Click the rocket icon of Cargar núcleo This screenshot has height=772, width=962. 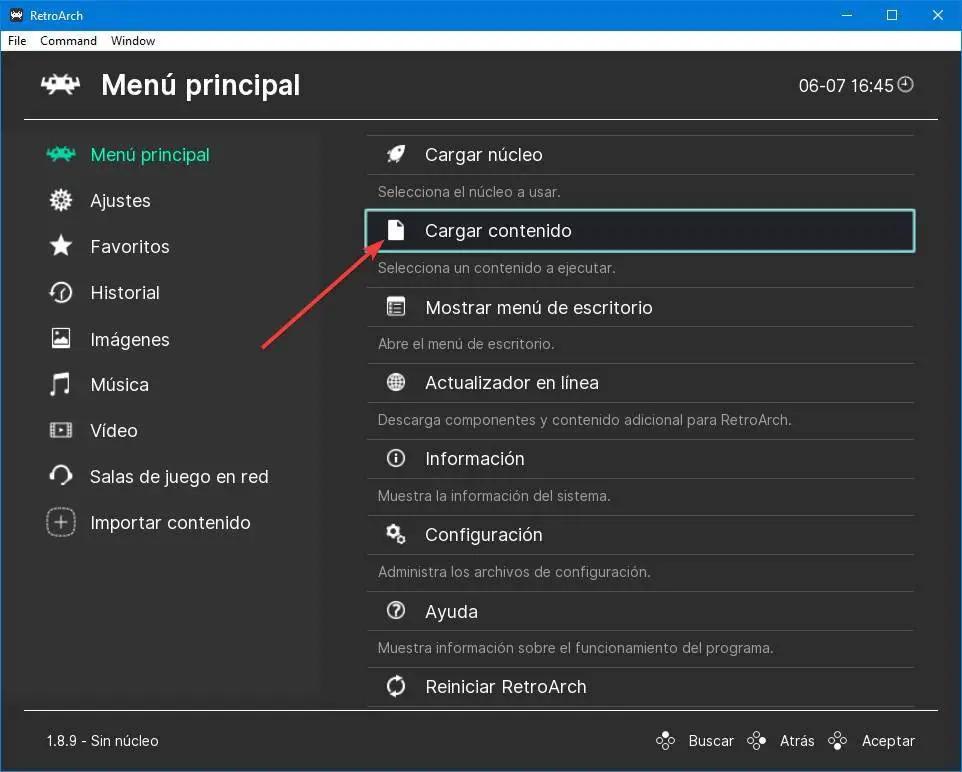(x=396, y=154)
